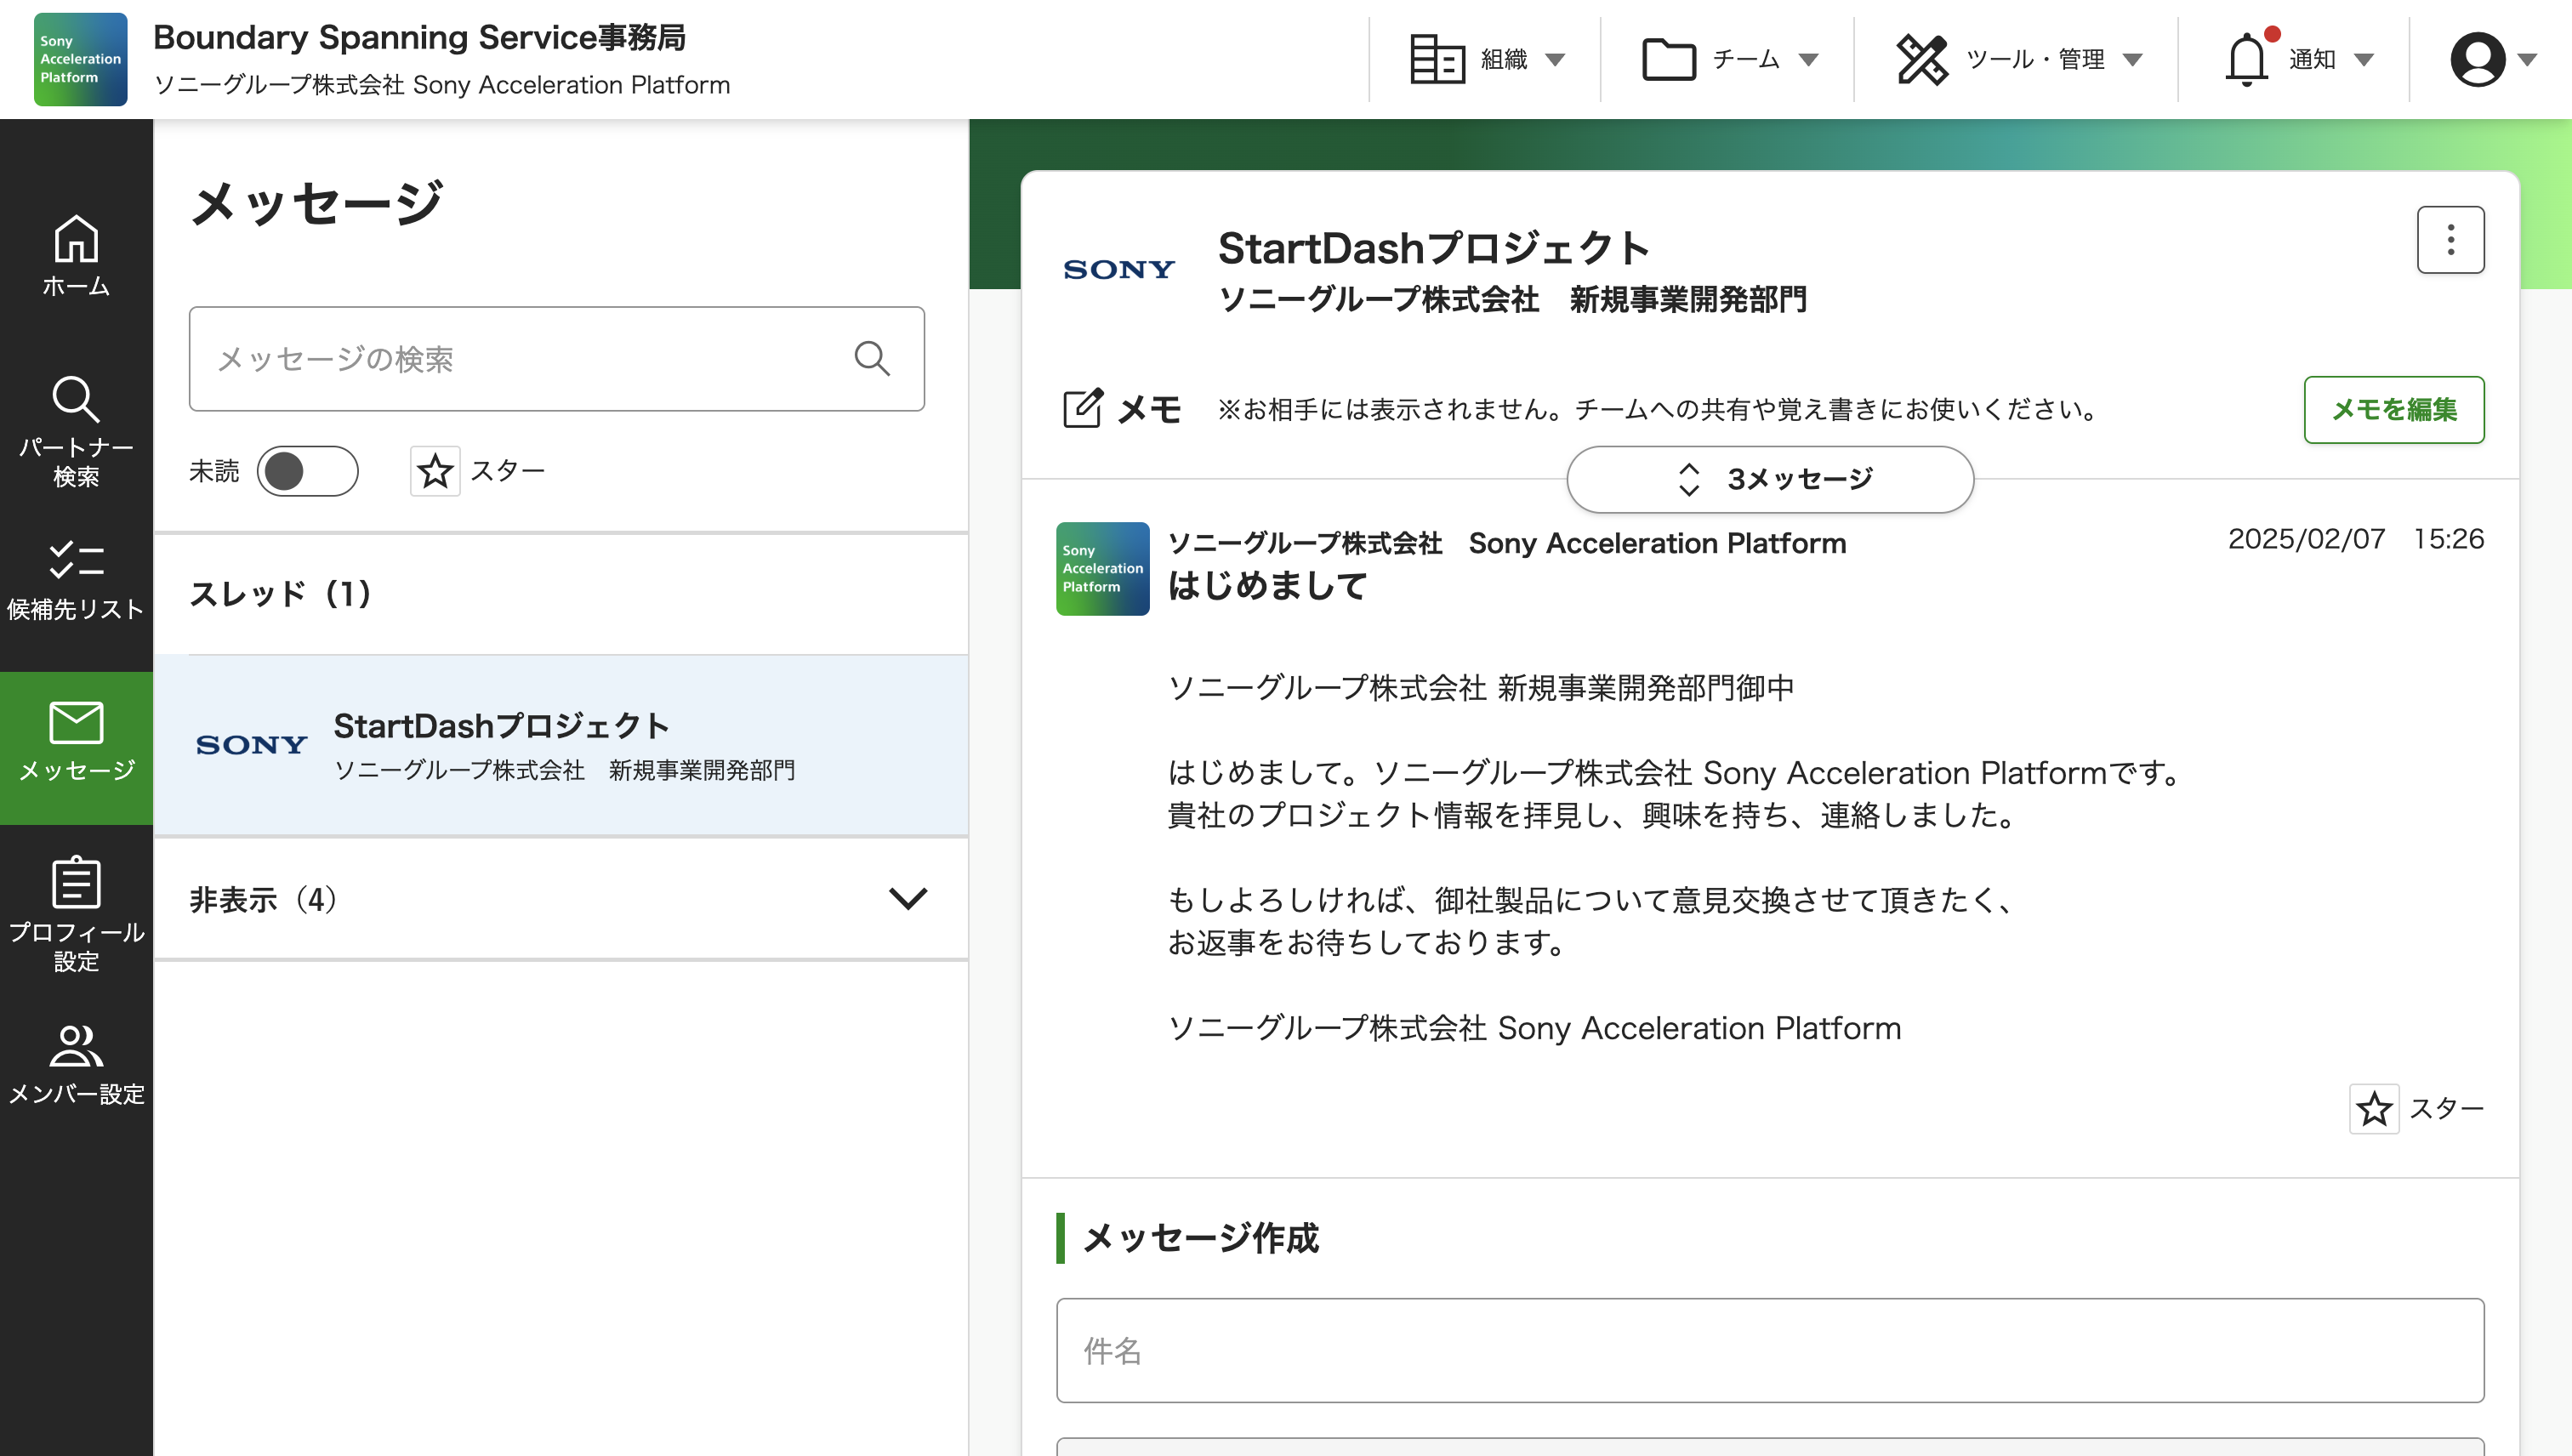
Task: Click the ツール・管理 tools icon
Action: pos(1922,59)
